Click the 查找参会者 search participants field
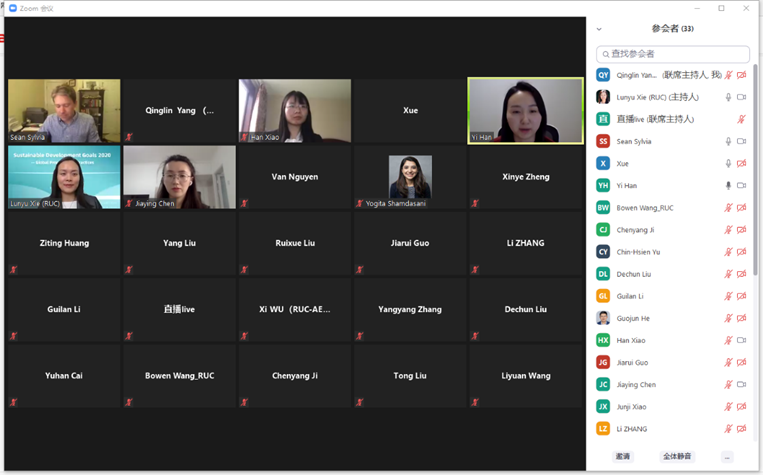This screenshot has height=475, width=763. pyautogui.click(x=673, y=54)
